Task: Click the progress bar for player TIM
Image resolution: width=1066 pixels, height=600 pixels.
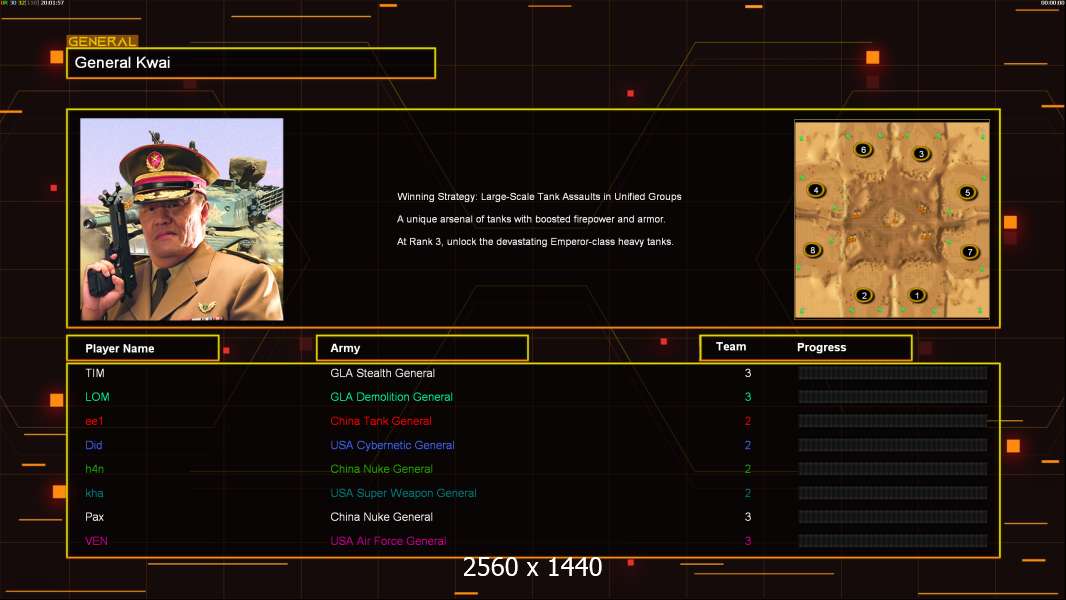Action: click(892, 373)
